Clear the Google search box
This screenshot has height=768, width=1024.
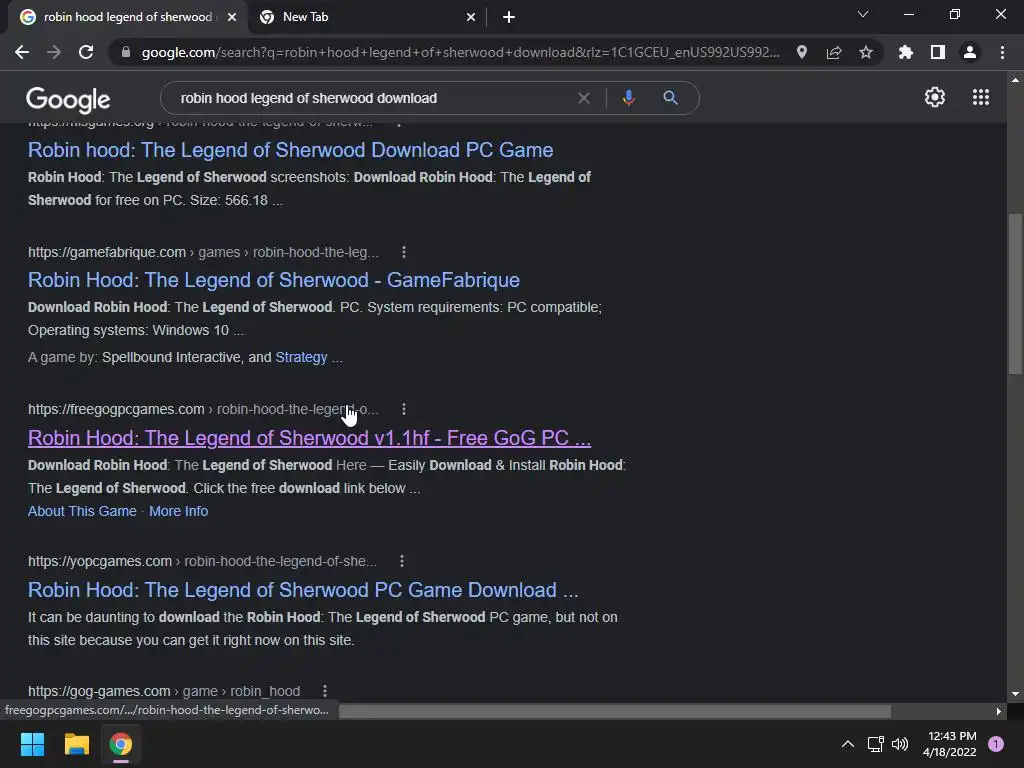click(x=584, y=98)
